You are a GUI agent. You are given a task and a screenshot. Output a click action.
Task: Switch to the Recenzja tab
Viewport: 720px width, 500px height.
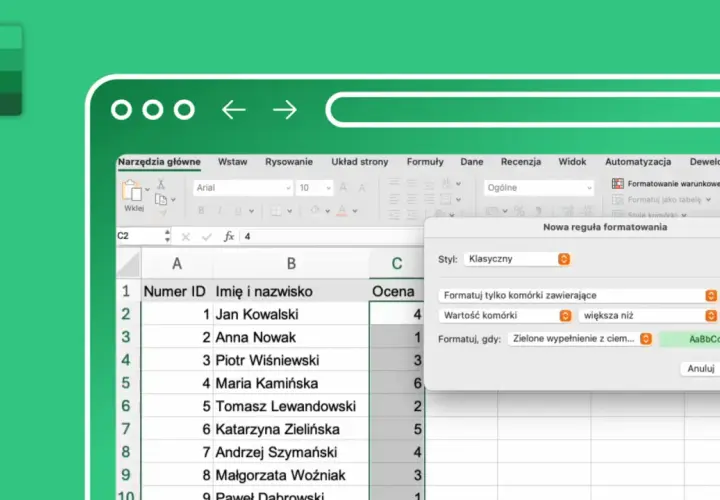(x=521, y=162)
